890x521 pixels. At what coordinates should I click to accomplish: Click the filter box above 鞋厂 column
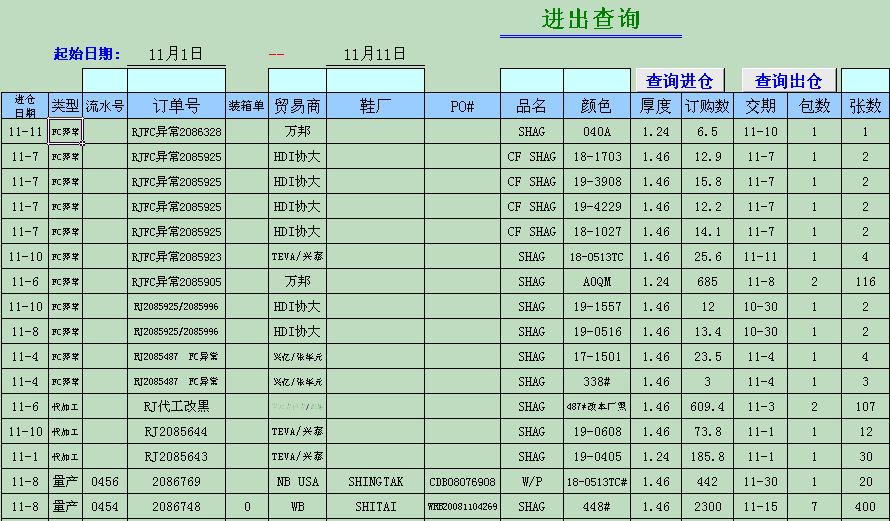pos(375,80)
